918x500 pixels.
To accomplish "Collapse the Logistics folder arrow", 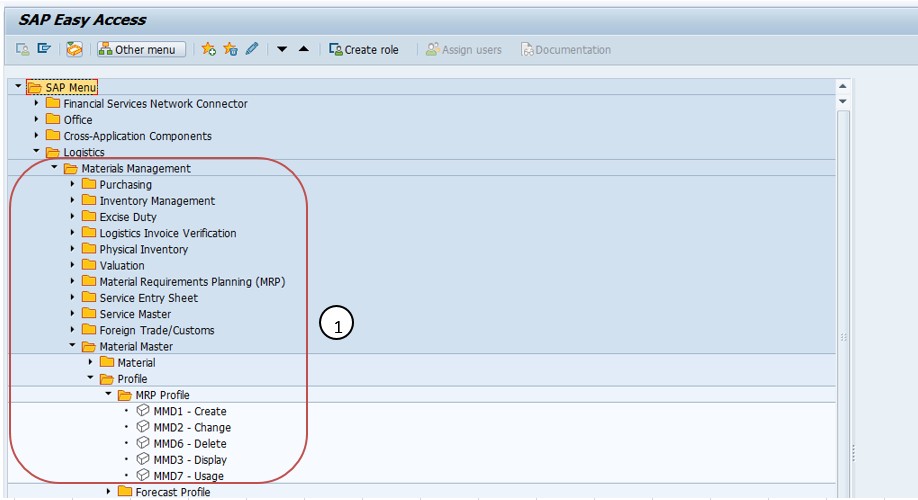I will pyautogui.click(x=36, y=151).
